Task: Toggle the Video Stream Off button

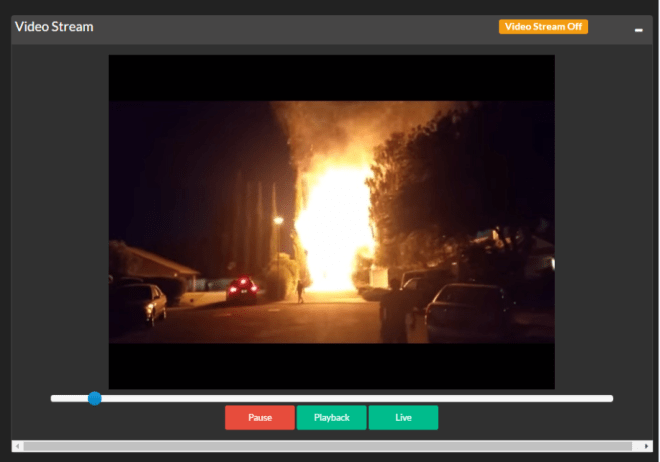Action: (x=543, y=27)
